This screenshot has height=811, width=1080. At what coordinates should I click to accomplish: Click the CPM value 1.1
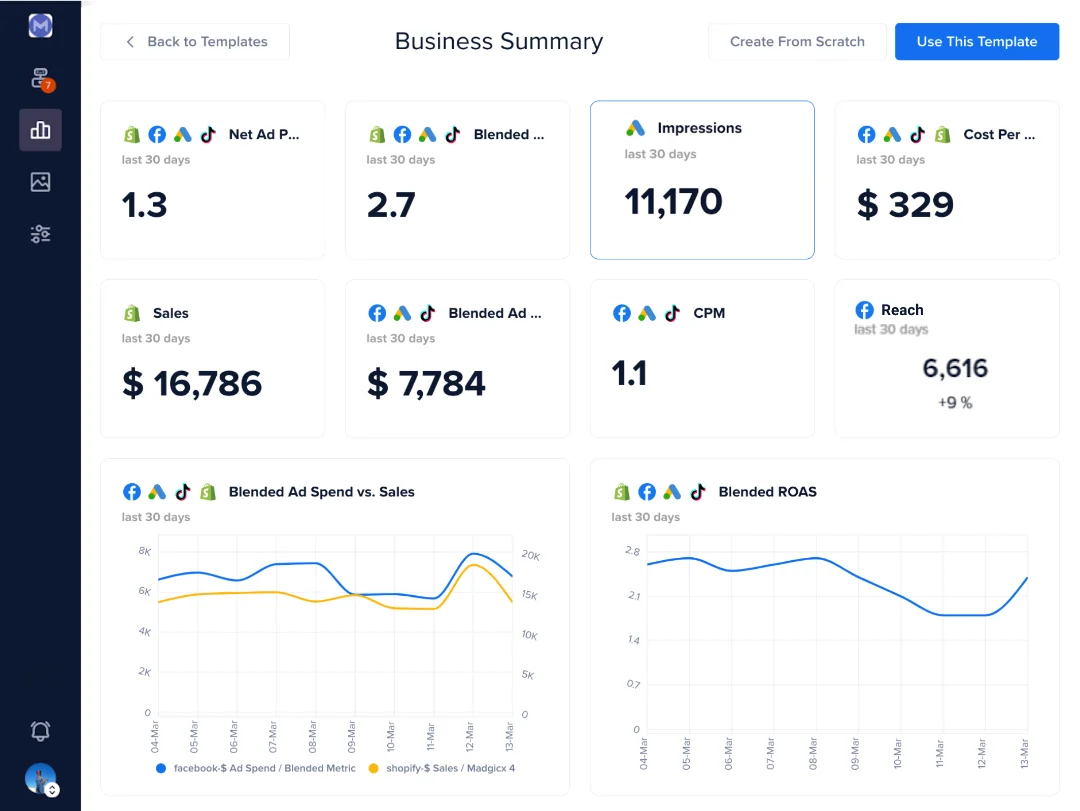(629, 374)
